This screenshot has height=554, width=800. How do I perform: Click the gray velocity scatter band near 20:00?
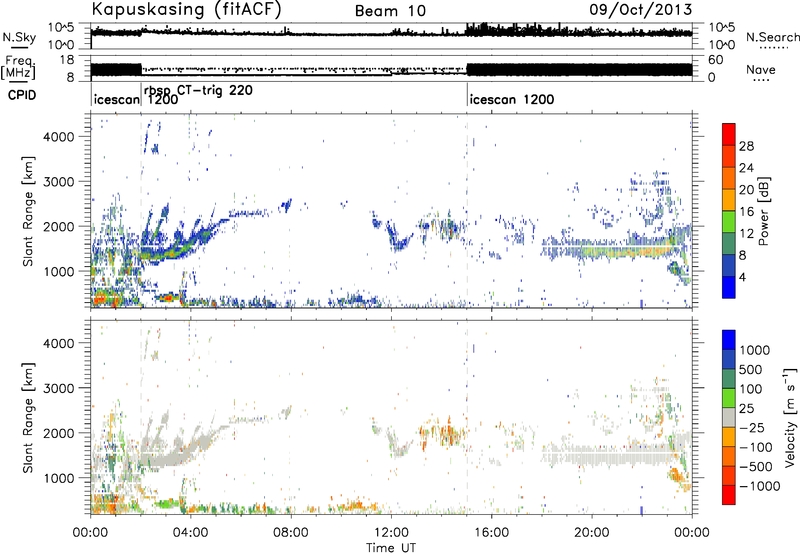coord(607,456)
